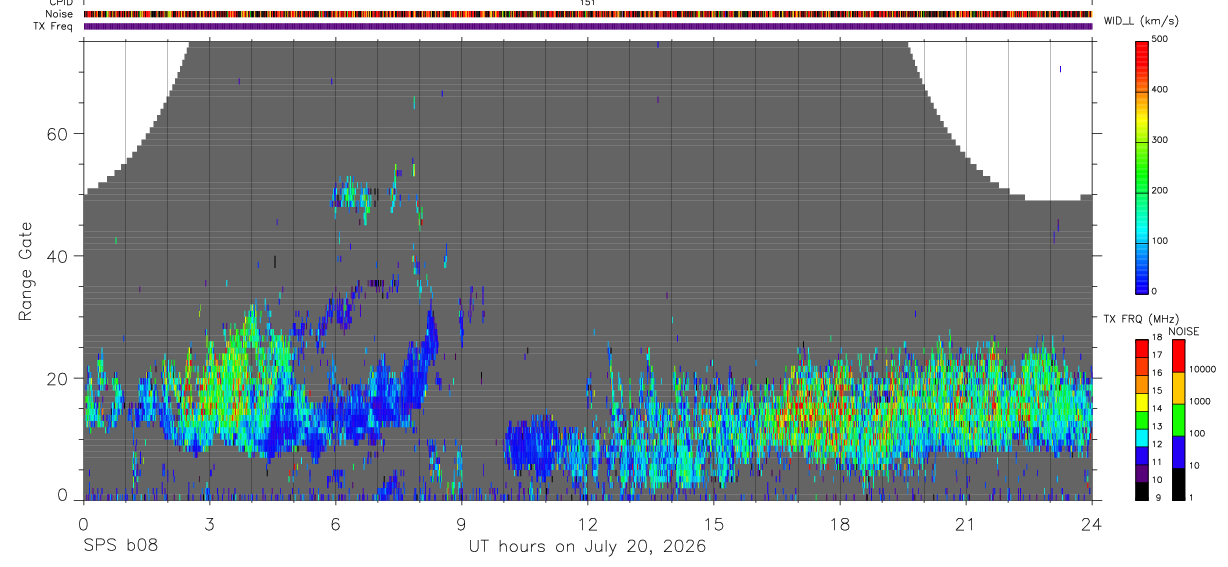Click the SPS b08 radar beam label
The image size is (1228, 567).
pos(120,546)
